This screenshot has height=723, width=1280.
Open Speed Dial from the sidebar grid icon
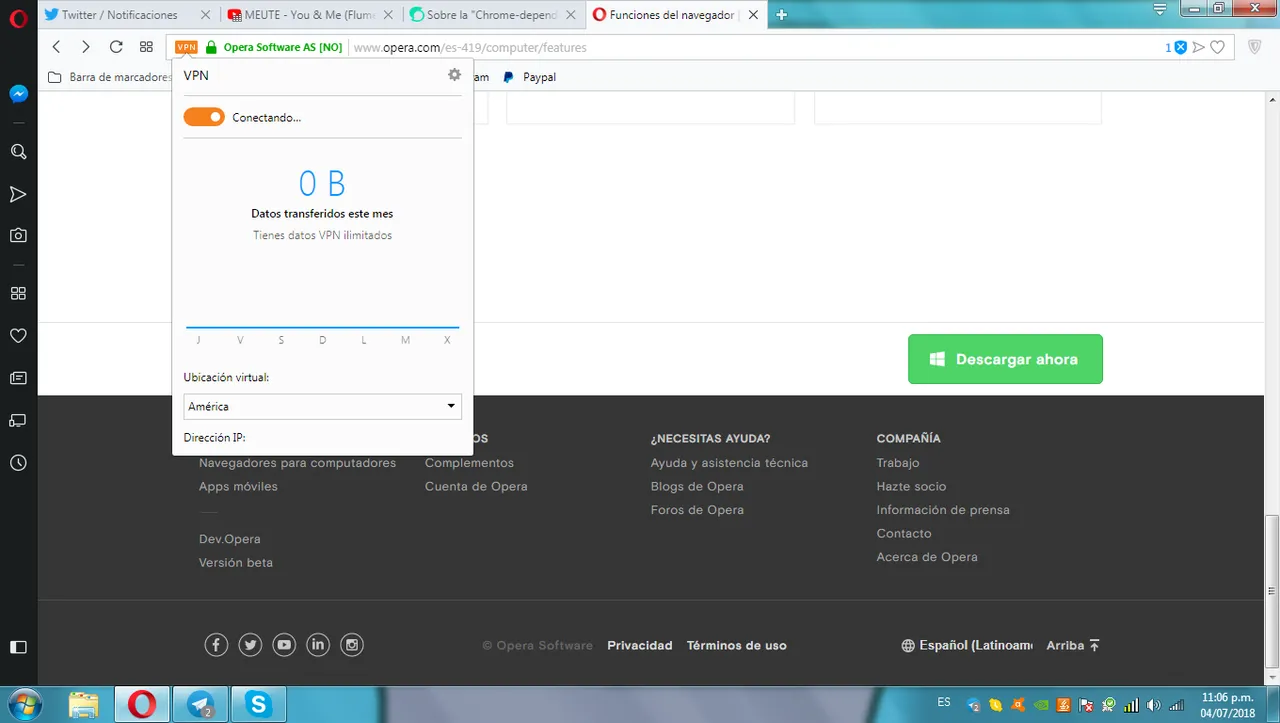click(18, 294)
